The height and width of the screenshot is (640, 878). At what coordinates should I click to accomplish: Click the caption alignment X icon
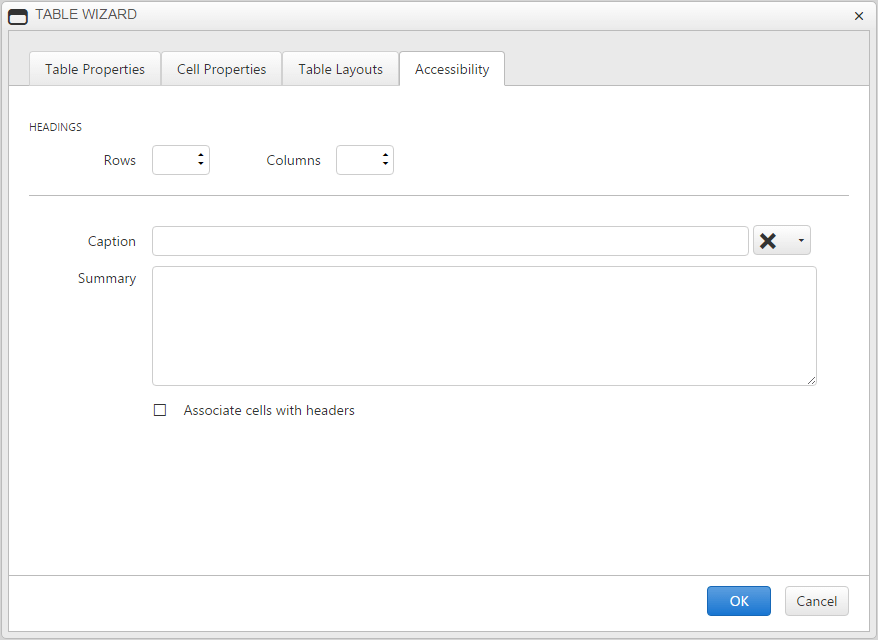[768, 241]
